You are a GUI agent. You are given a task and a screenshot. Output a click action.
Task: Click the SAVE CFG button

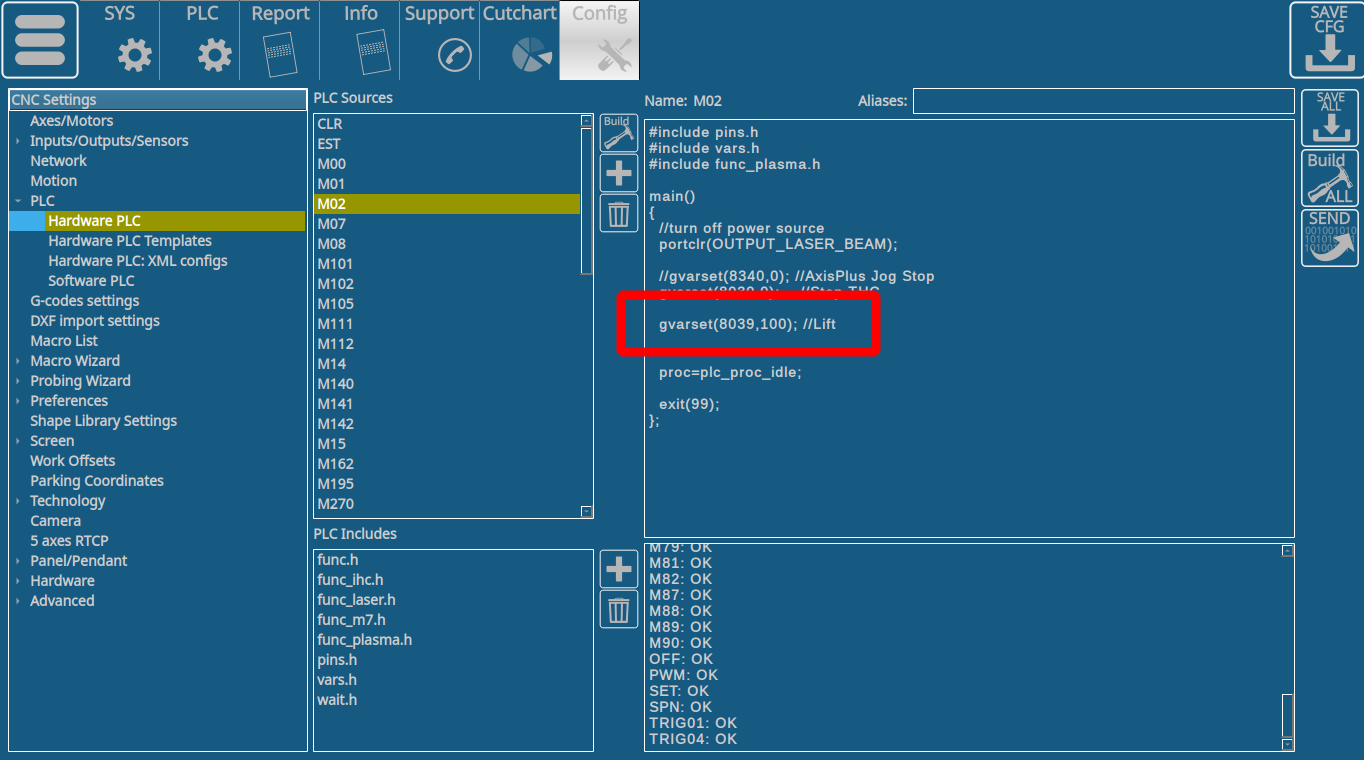tap(1328, 40)
